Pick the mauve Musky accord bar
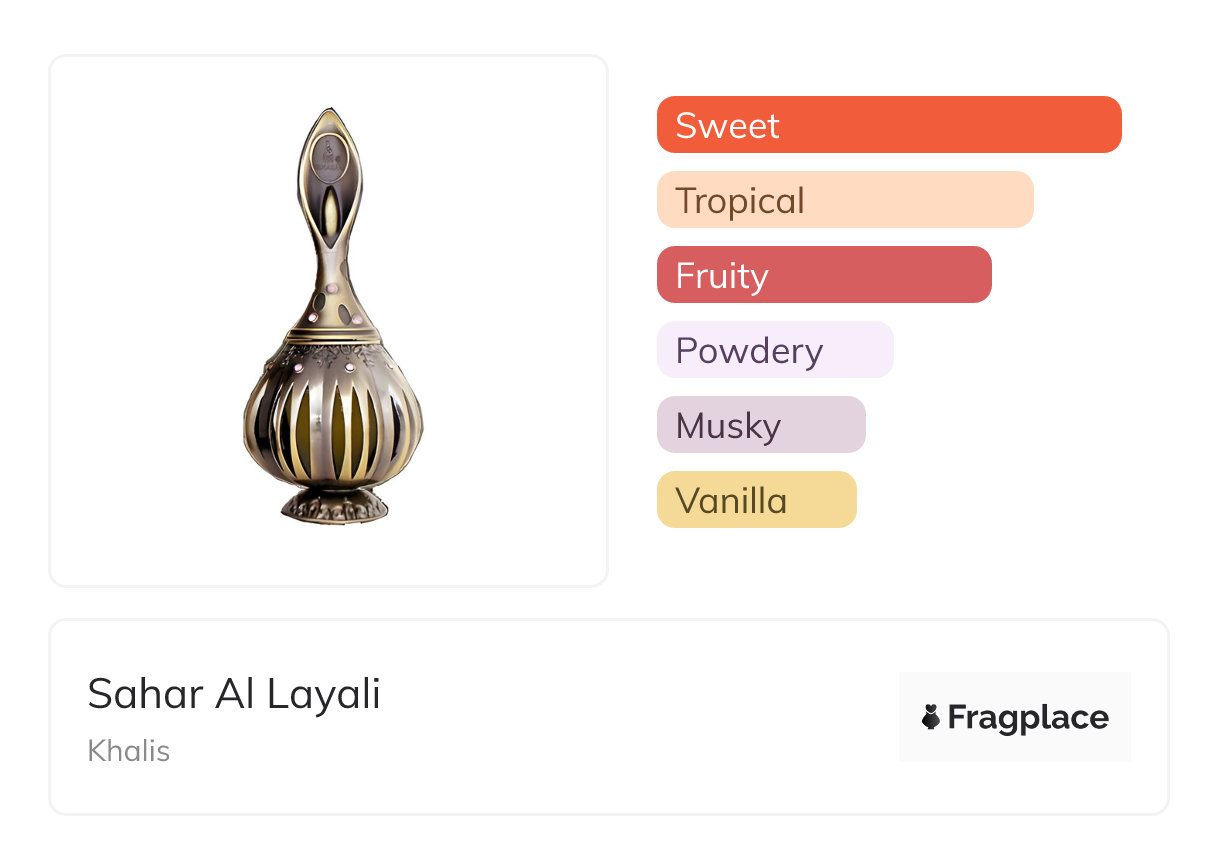Screen dimensions: 1218x864 pos(760,425)
